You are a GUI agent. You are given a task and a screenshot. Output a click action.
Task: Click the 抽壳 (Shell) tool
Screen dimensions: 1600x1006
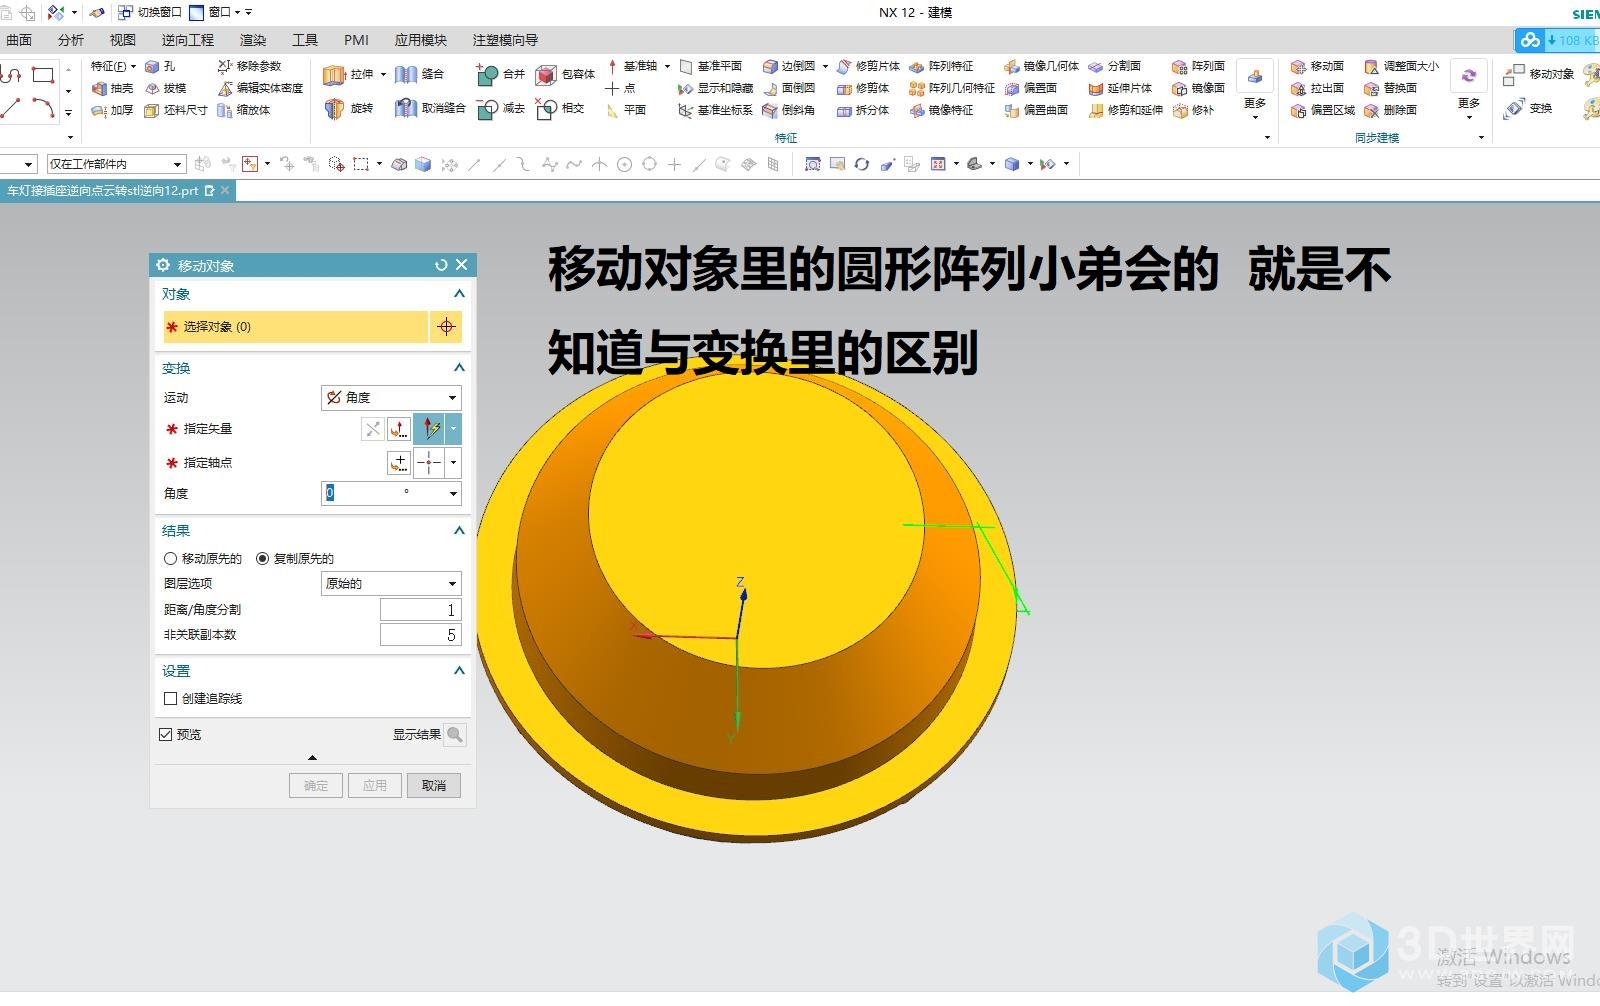point(112,88)
